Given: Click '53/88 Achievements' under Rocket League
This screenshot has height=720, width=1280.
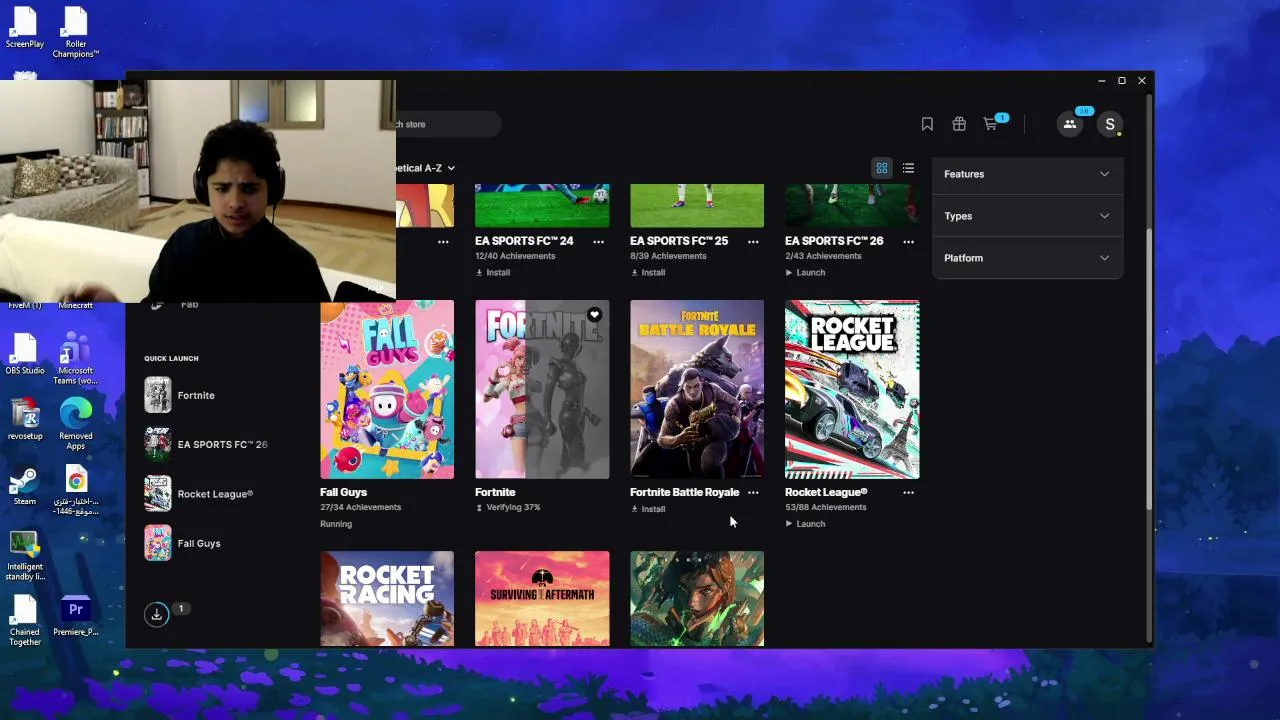Looking at the screenshot, I should pos(825,507).
